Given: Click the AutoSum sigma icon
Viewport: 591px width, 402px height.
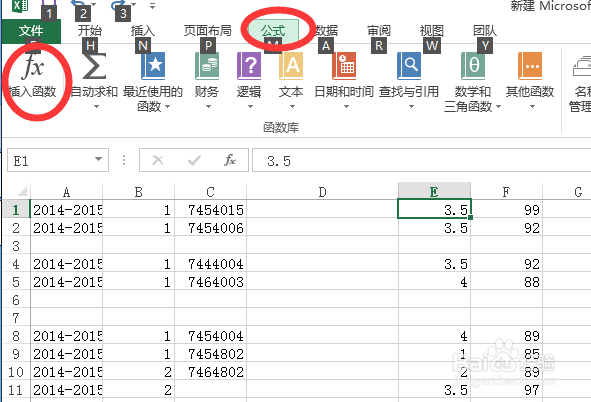Looking at the screenshot, I should (94, 66).
